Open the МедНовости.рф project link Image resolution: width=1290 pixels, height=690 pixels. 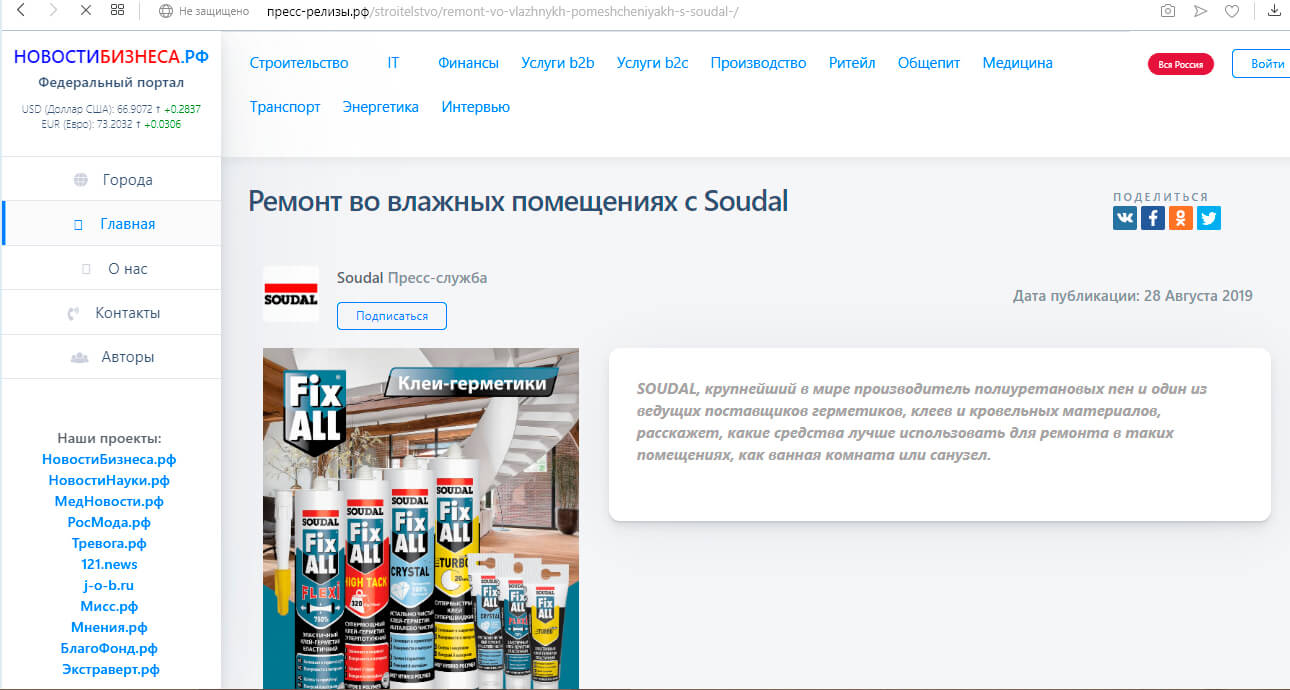(109, 501)
